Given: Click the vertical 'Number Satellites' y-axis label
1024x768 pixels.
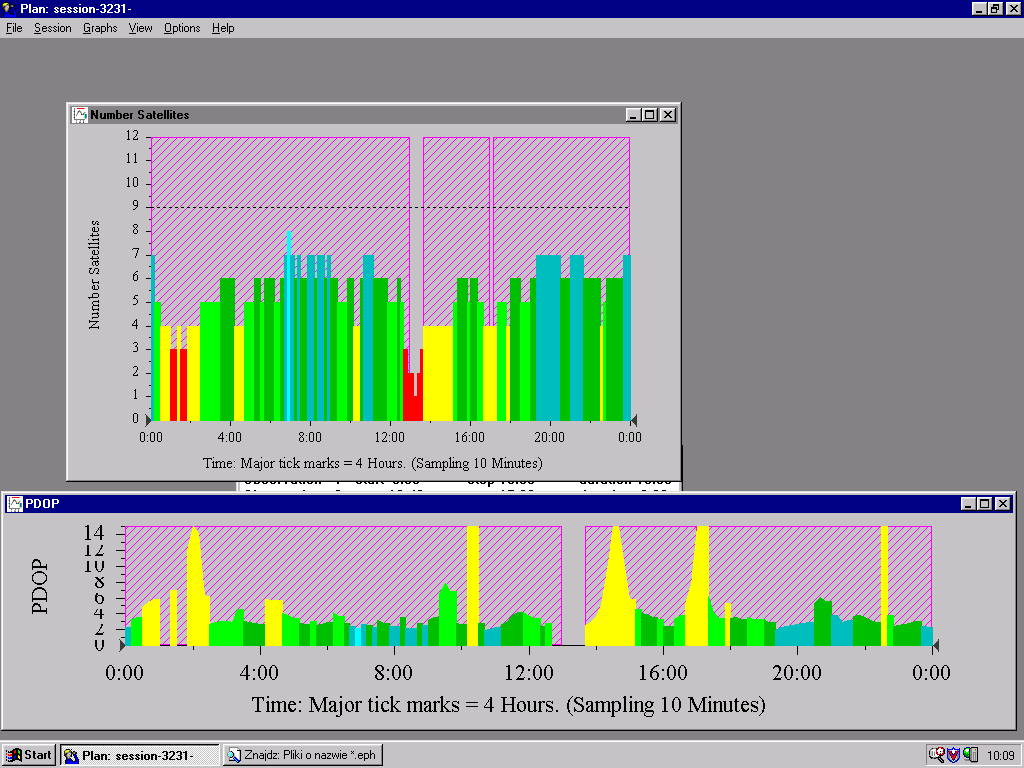Looking at the screenshot, I should 95,274.
